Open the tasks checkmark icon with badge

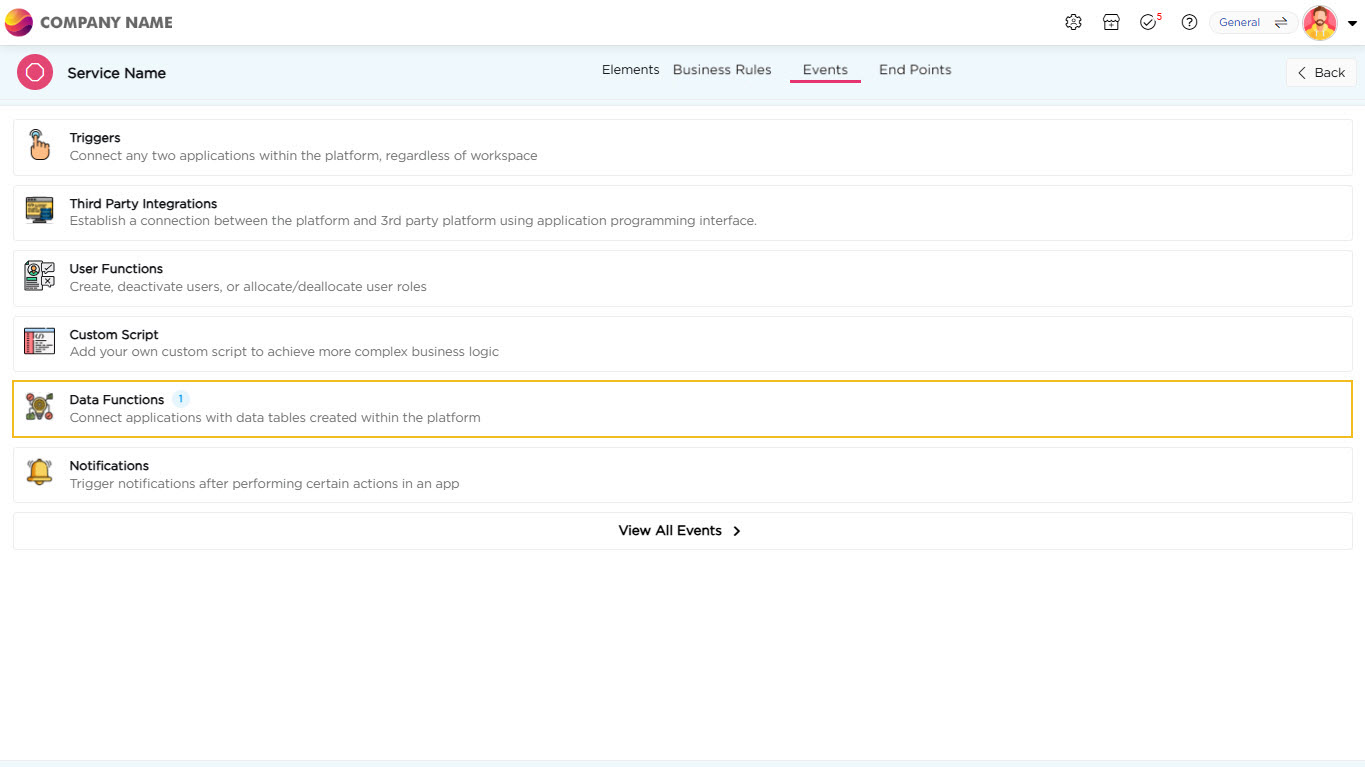[x=1148, y=22]
